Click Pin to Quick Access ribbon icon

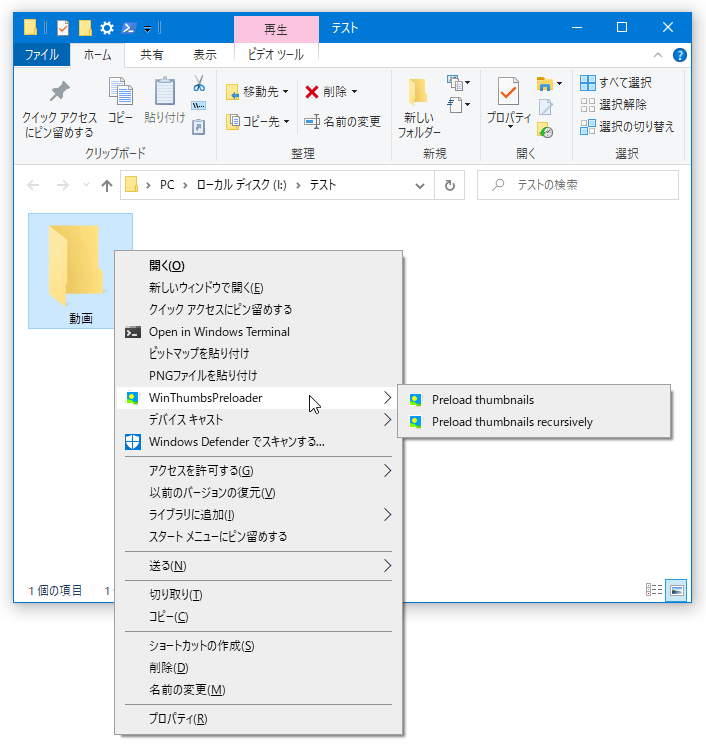point(60,92)
